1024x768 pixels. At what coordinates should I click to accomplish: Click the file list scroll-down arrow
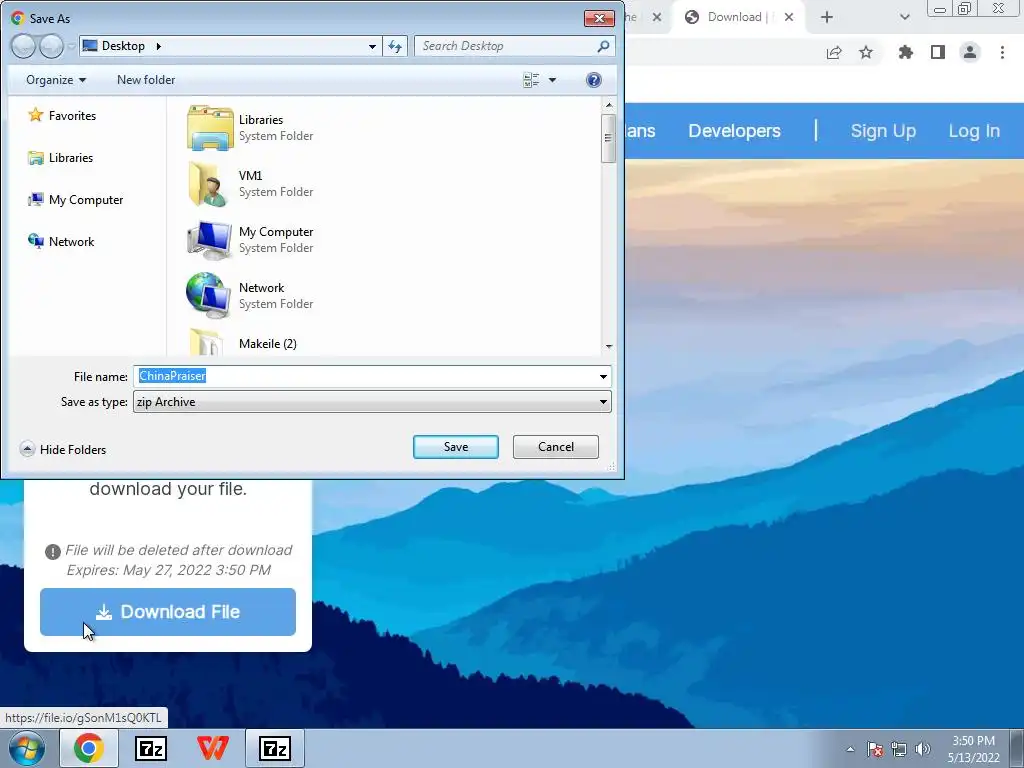coord(608,346)
